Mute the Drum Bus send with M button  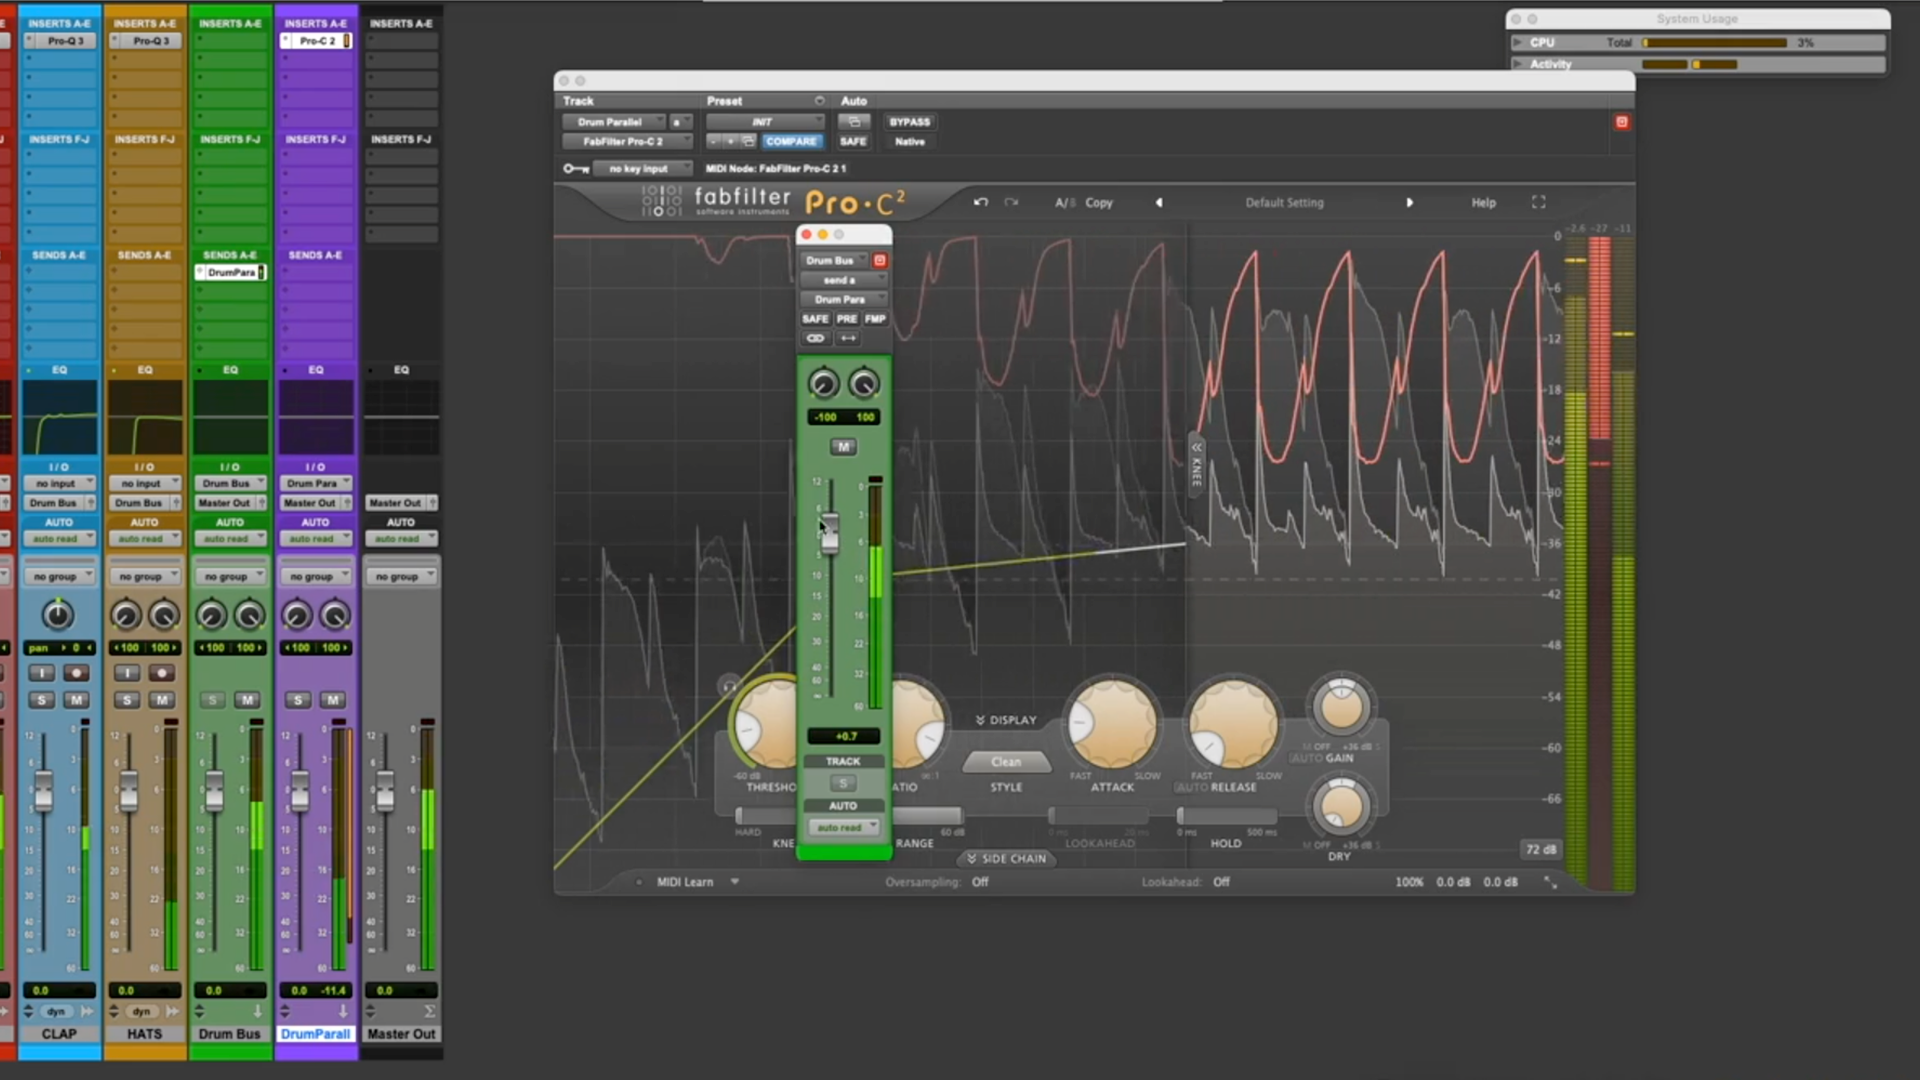pyautogui.click(x=843, y=447)
